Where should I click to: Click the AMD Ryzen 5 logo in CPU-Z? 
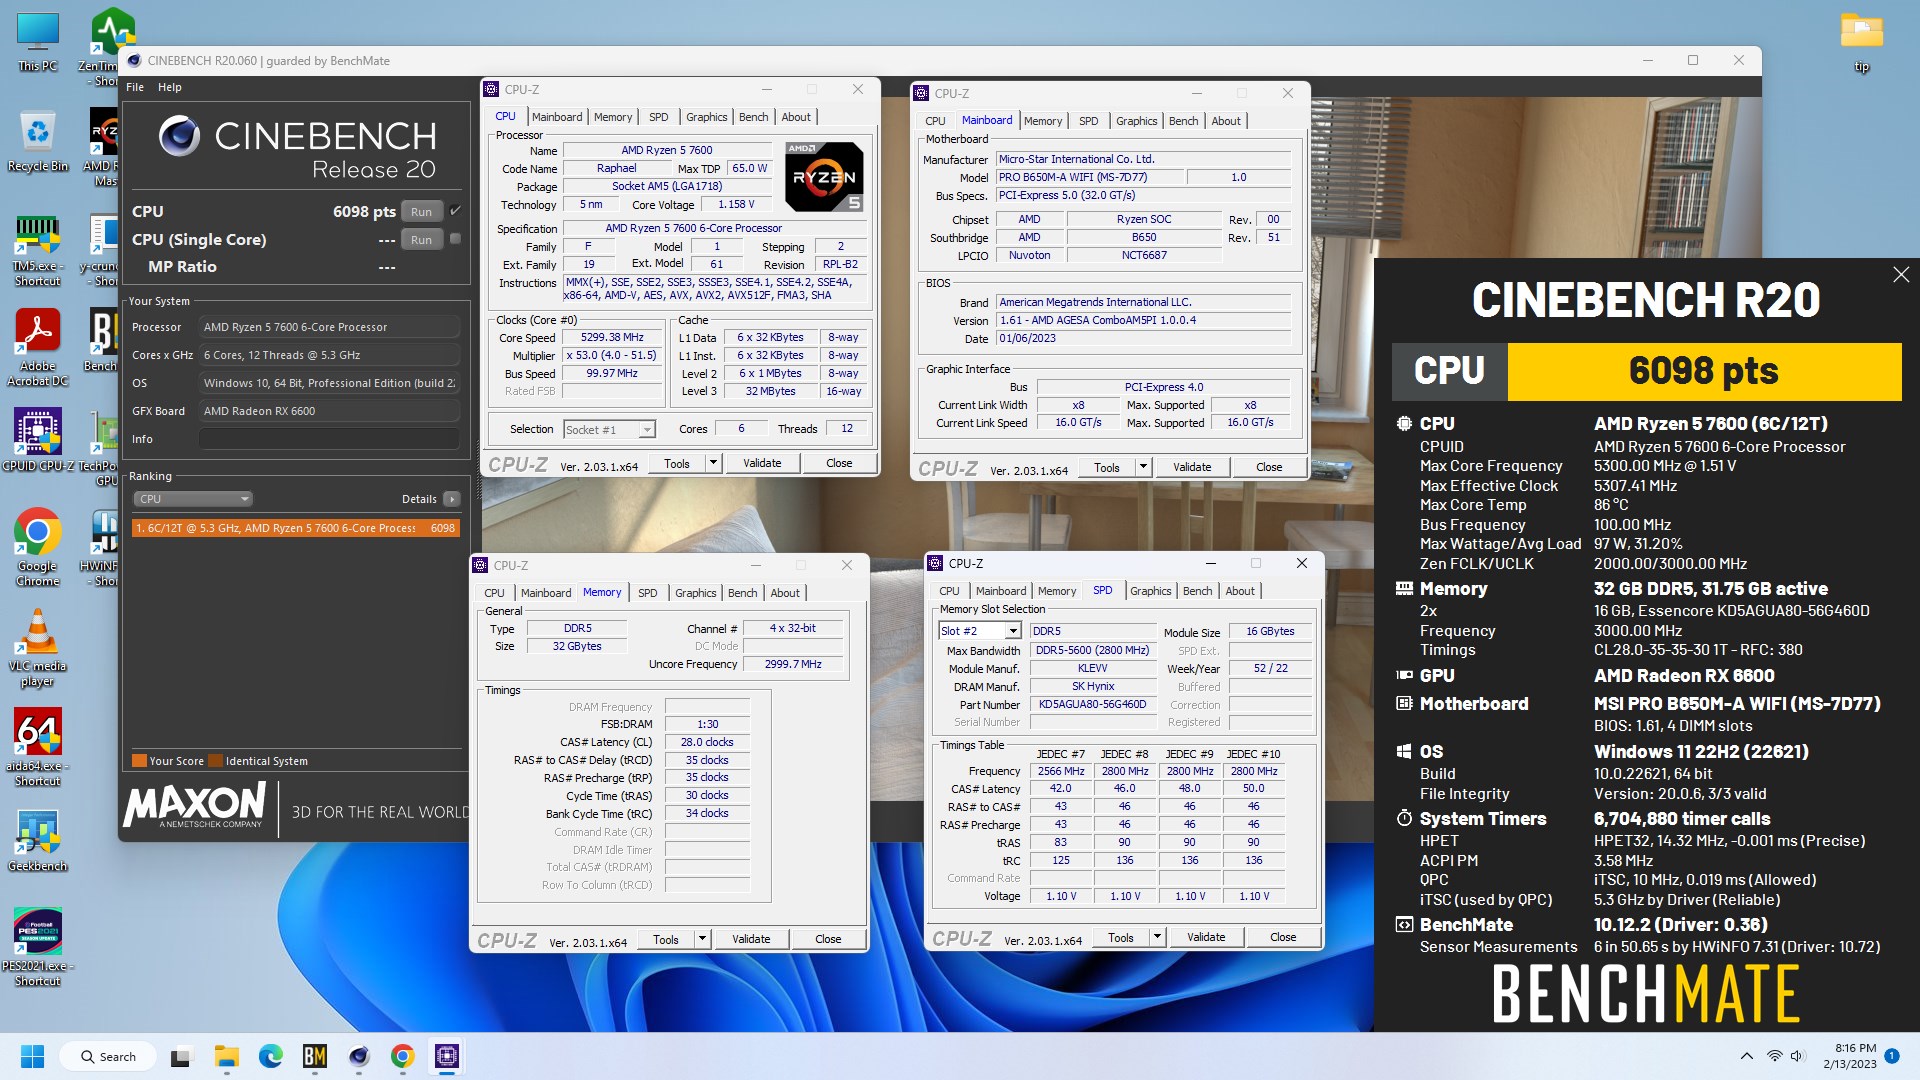pos(824,177)
